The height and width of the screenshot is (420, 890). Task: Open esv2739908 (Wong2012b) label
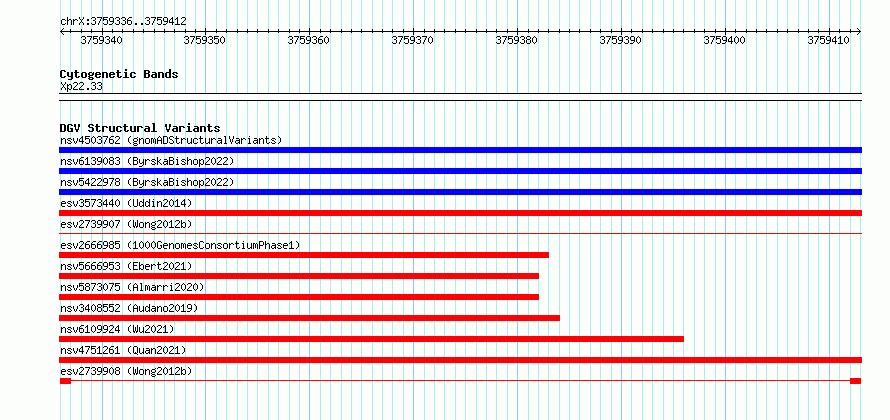(126, 371)
